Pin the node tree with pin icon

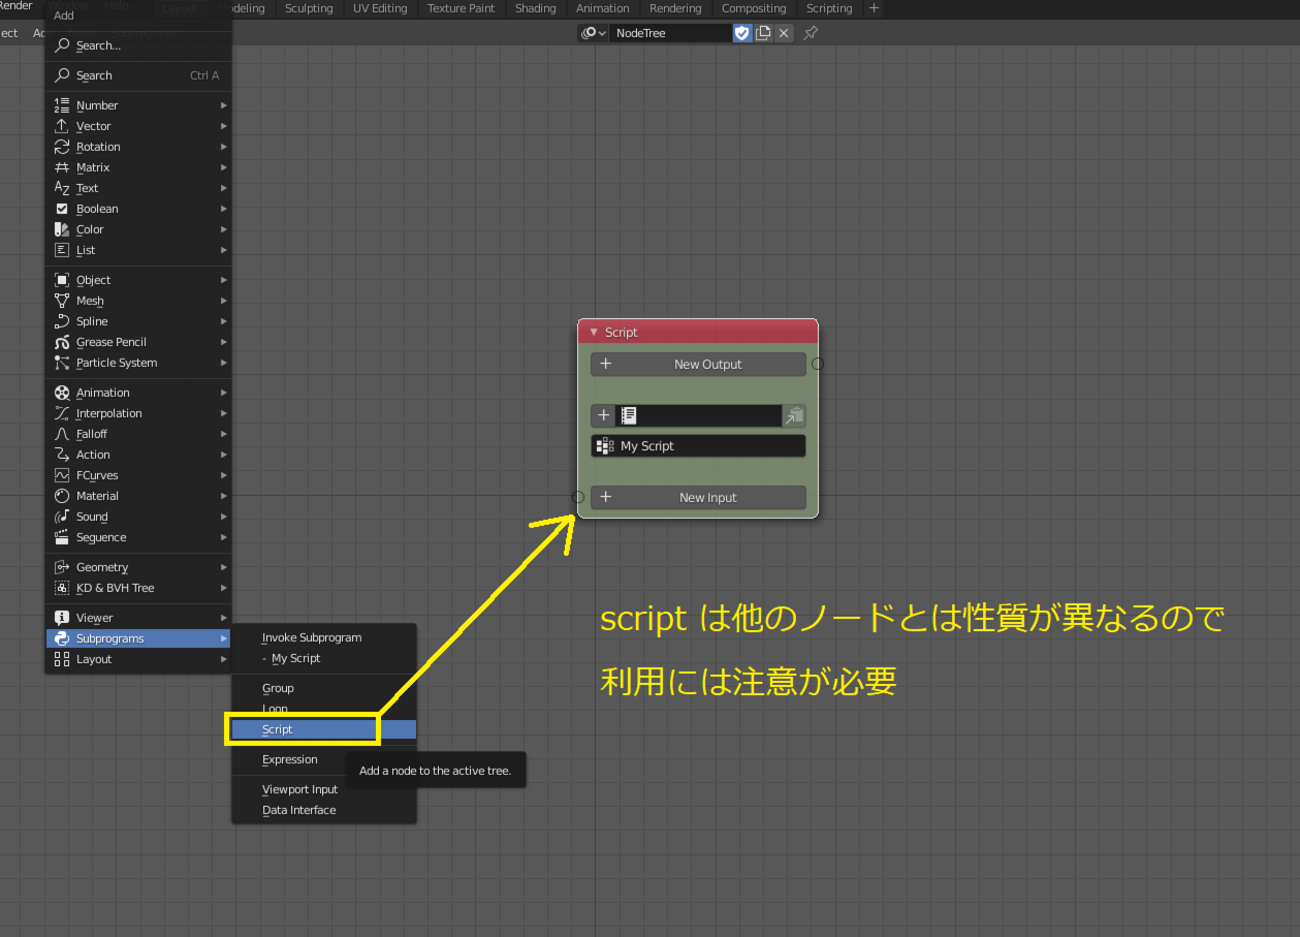pos(811,33)
